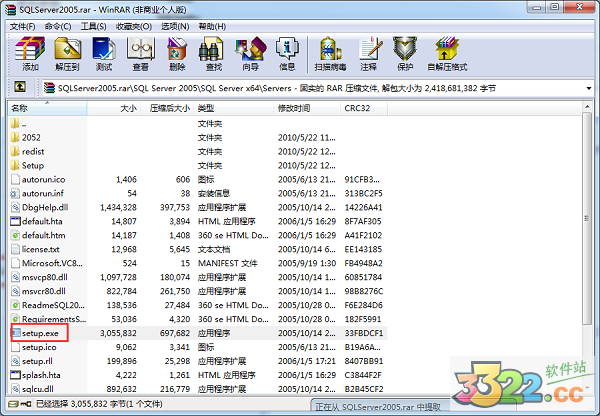
Task: Click the Delete (删除) toolbar icon
Action: [x=177, y=49]
